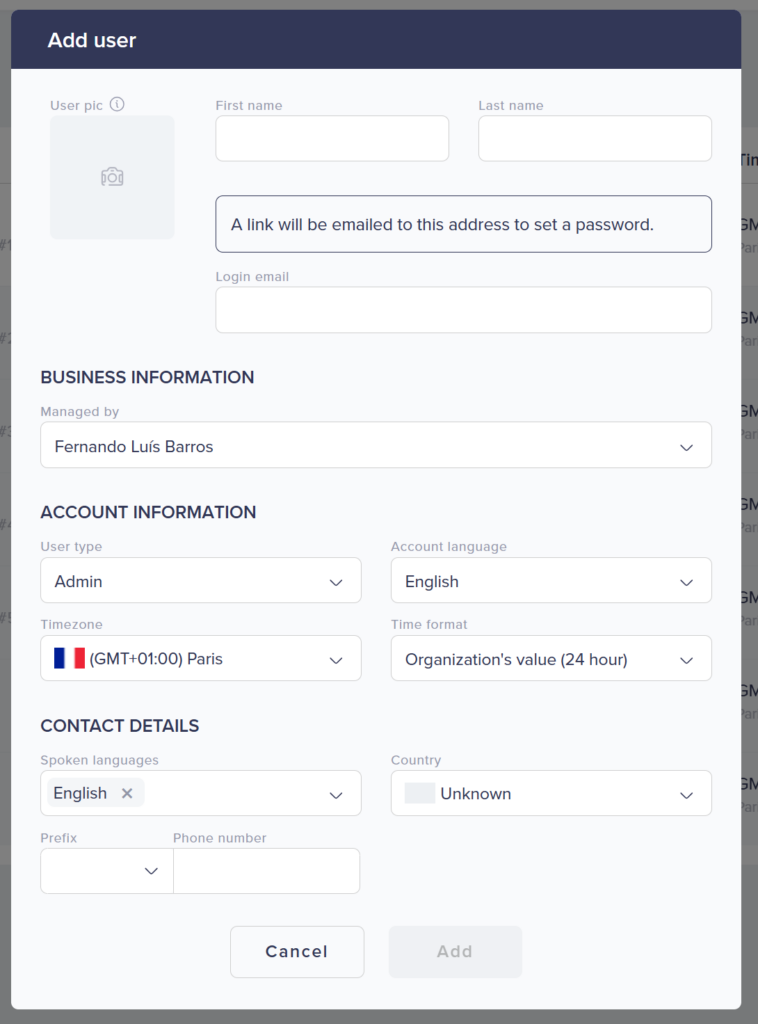This screenshot has width=758, height=1024.
Task: Click the Country flag placeholder
Action: [419, 794]
